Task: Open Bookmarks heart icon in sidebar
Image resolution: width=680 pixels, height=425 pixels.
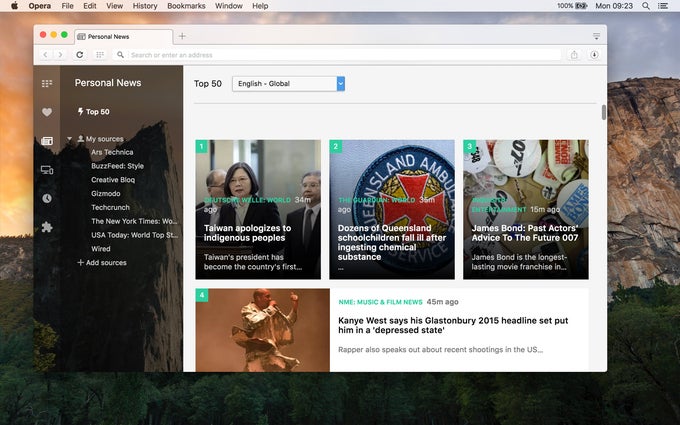Action: click(x=47, y=112)
